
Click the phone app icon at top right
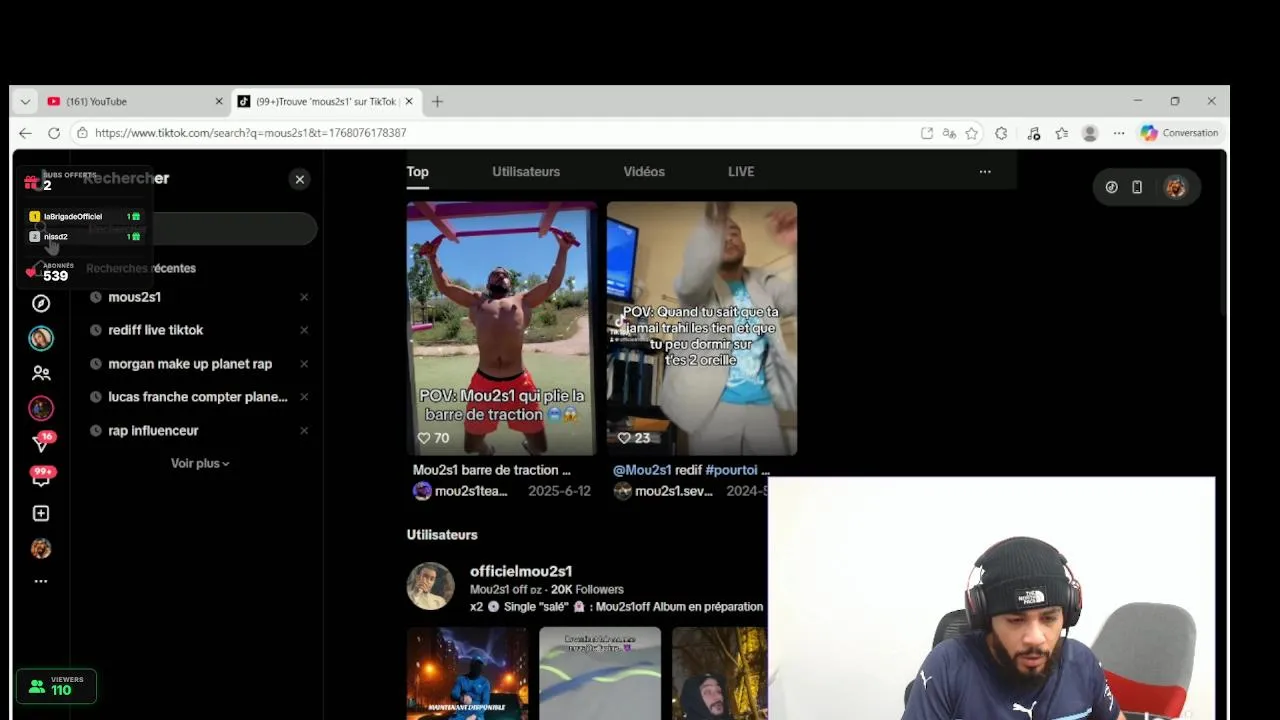point(1137,187)
